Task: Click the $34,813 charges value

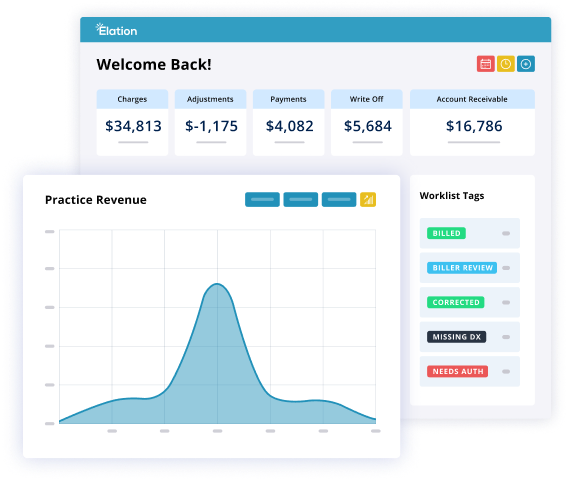Action: pyautogui.click(x=133, y=126)
